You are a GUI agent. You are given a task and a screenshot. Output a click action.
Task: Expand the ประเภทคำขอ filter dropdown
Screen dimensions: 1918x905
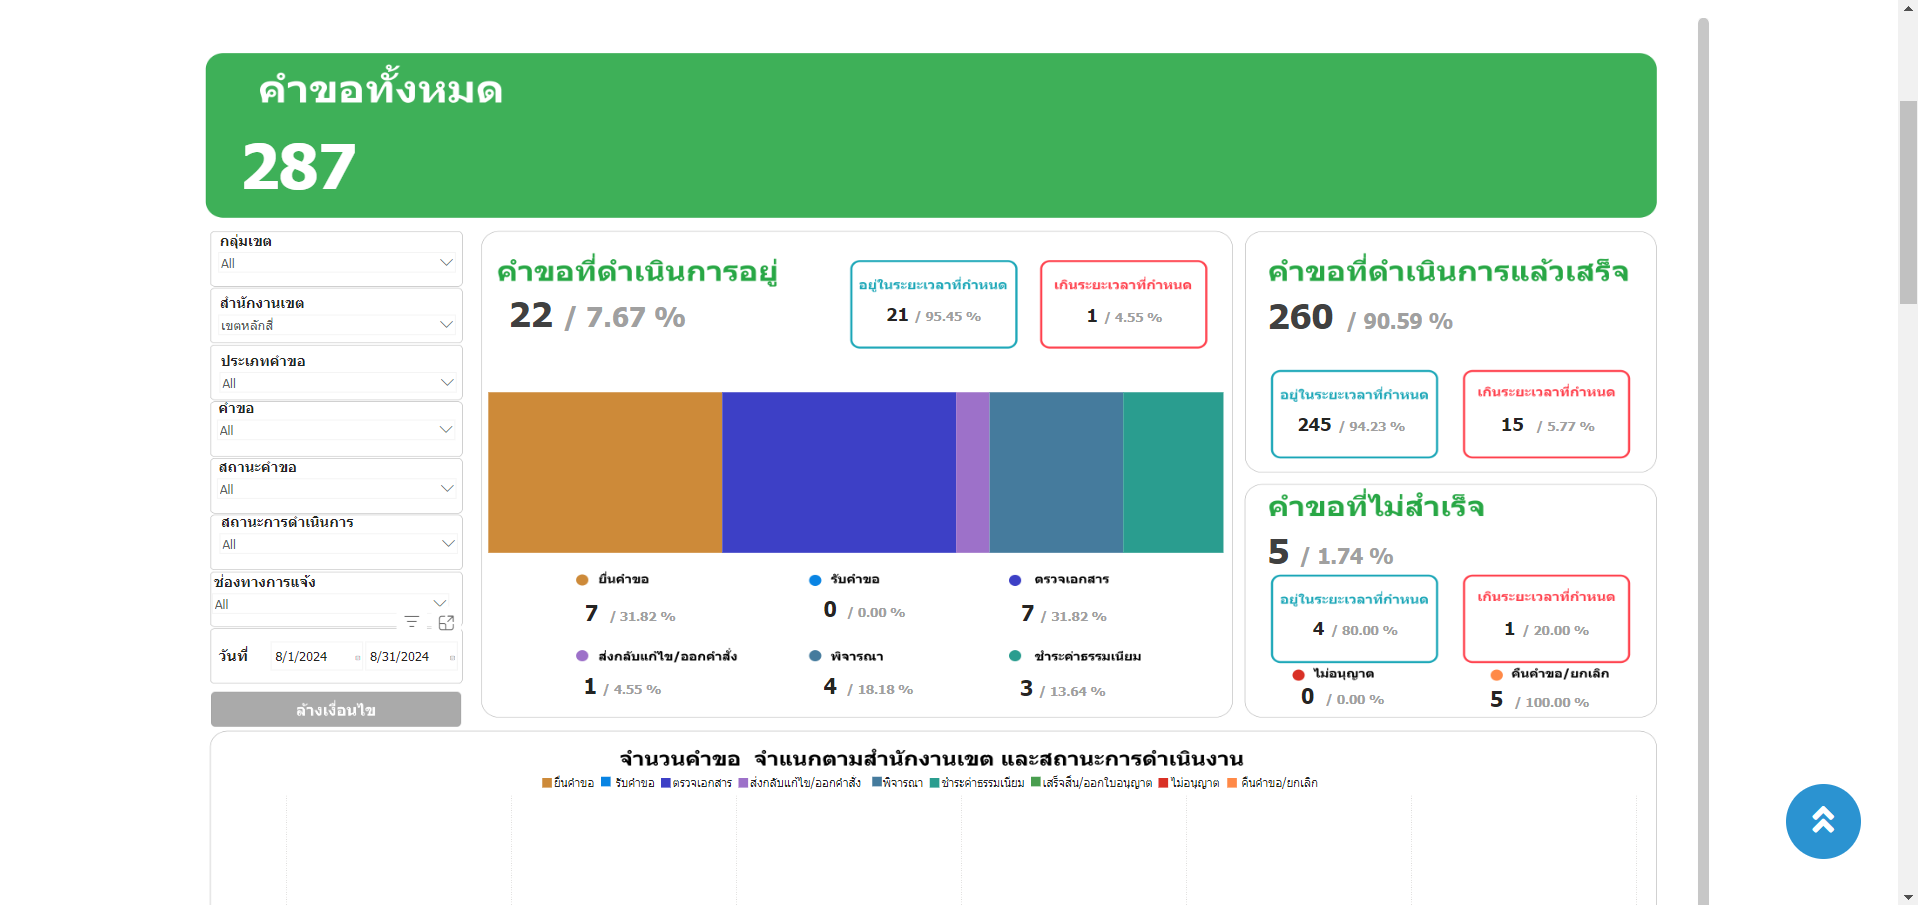click(446, 383)
